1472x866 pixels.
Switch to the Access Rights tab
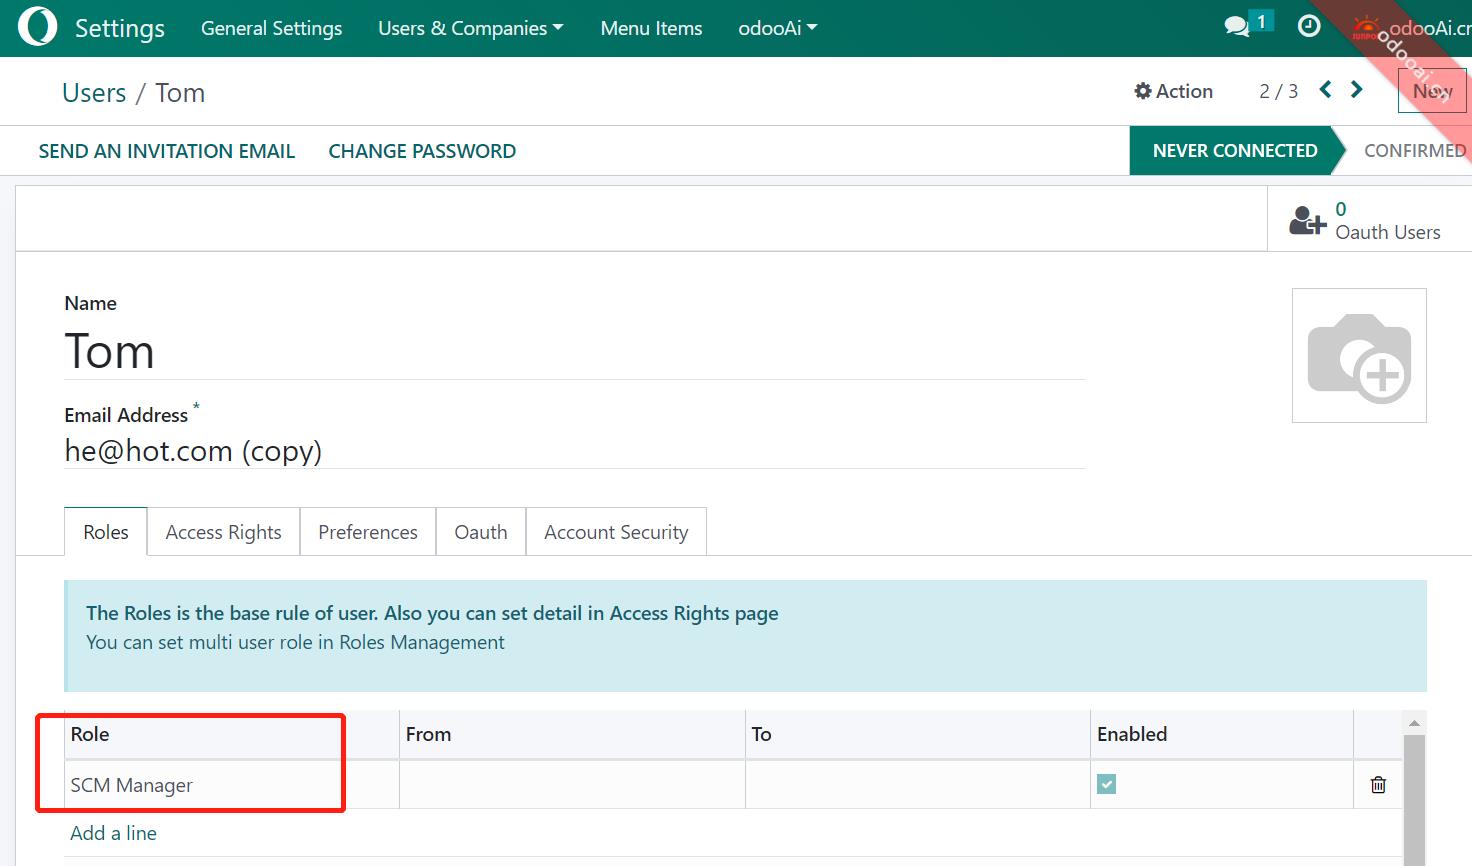223,532
